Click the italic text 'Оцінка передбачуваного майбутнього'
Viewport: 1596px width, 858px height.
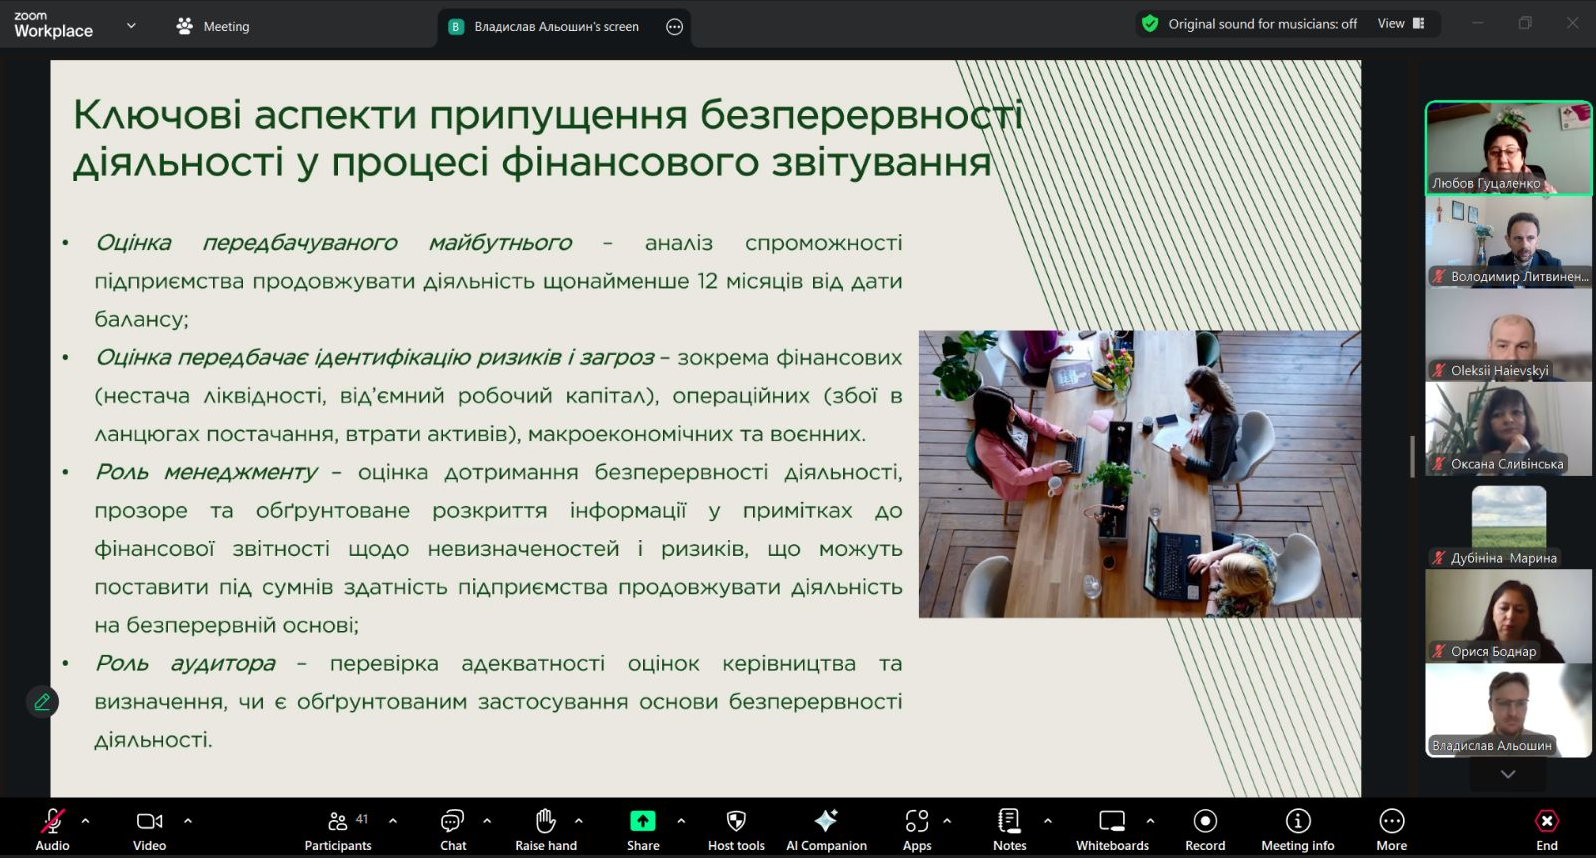point(334,243)
